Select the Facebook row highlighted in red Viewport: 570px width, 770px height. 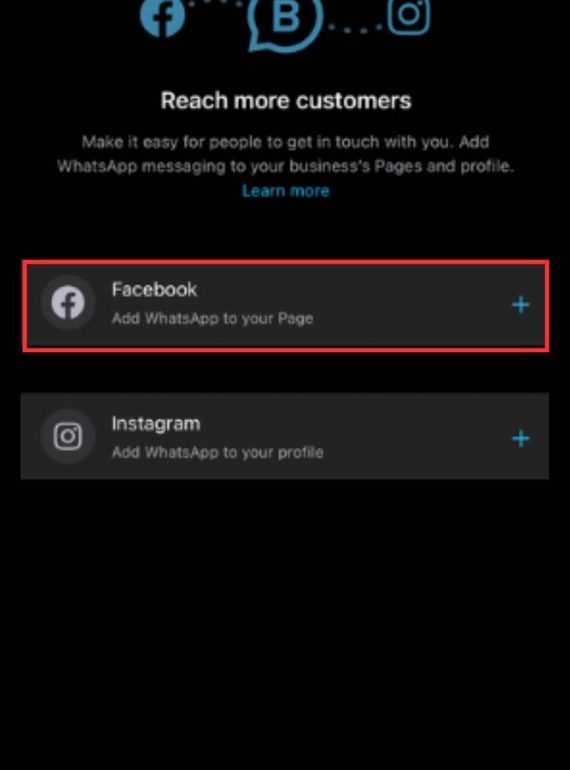pos(286,306)
